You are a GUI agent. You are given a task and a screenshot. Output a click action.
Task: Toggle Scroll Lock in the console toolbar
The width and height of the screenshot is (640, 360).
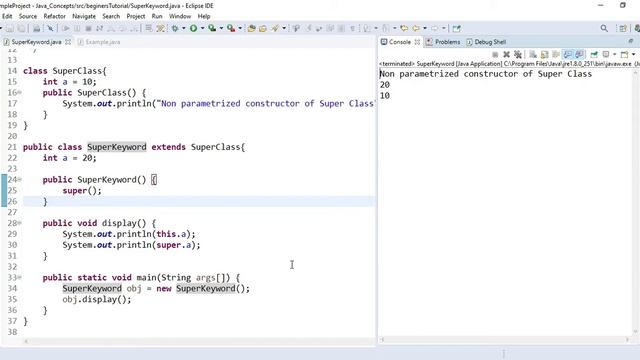(544, 54)
